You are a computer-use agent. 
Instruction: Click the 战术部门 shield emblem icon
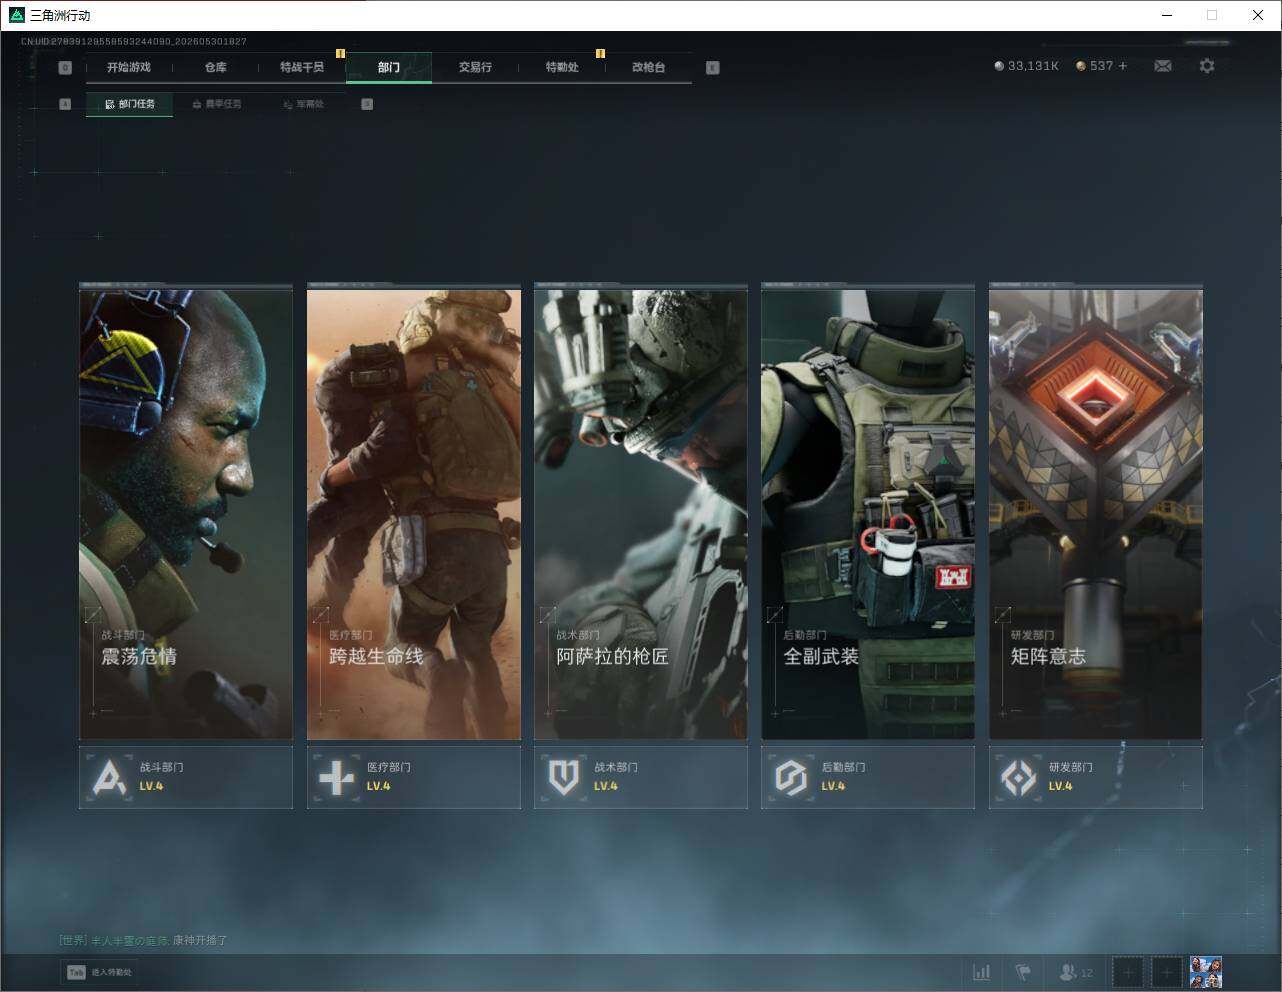tap(564, 777)
